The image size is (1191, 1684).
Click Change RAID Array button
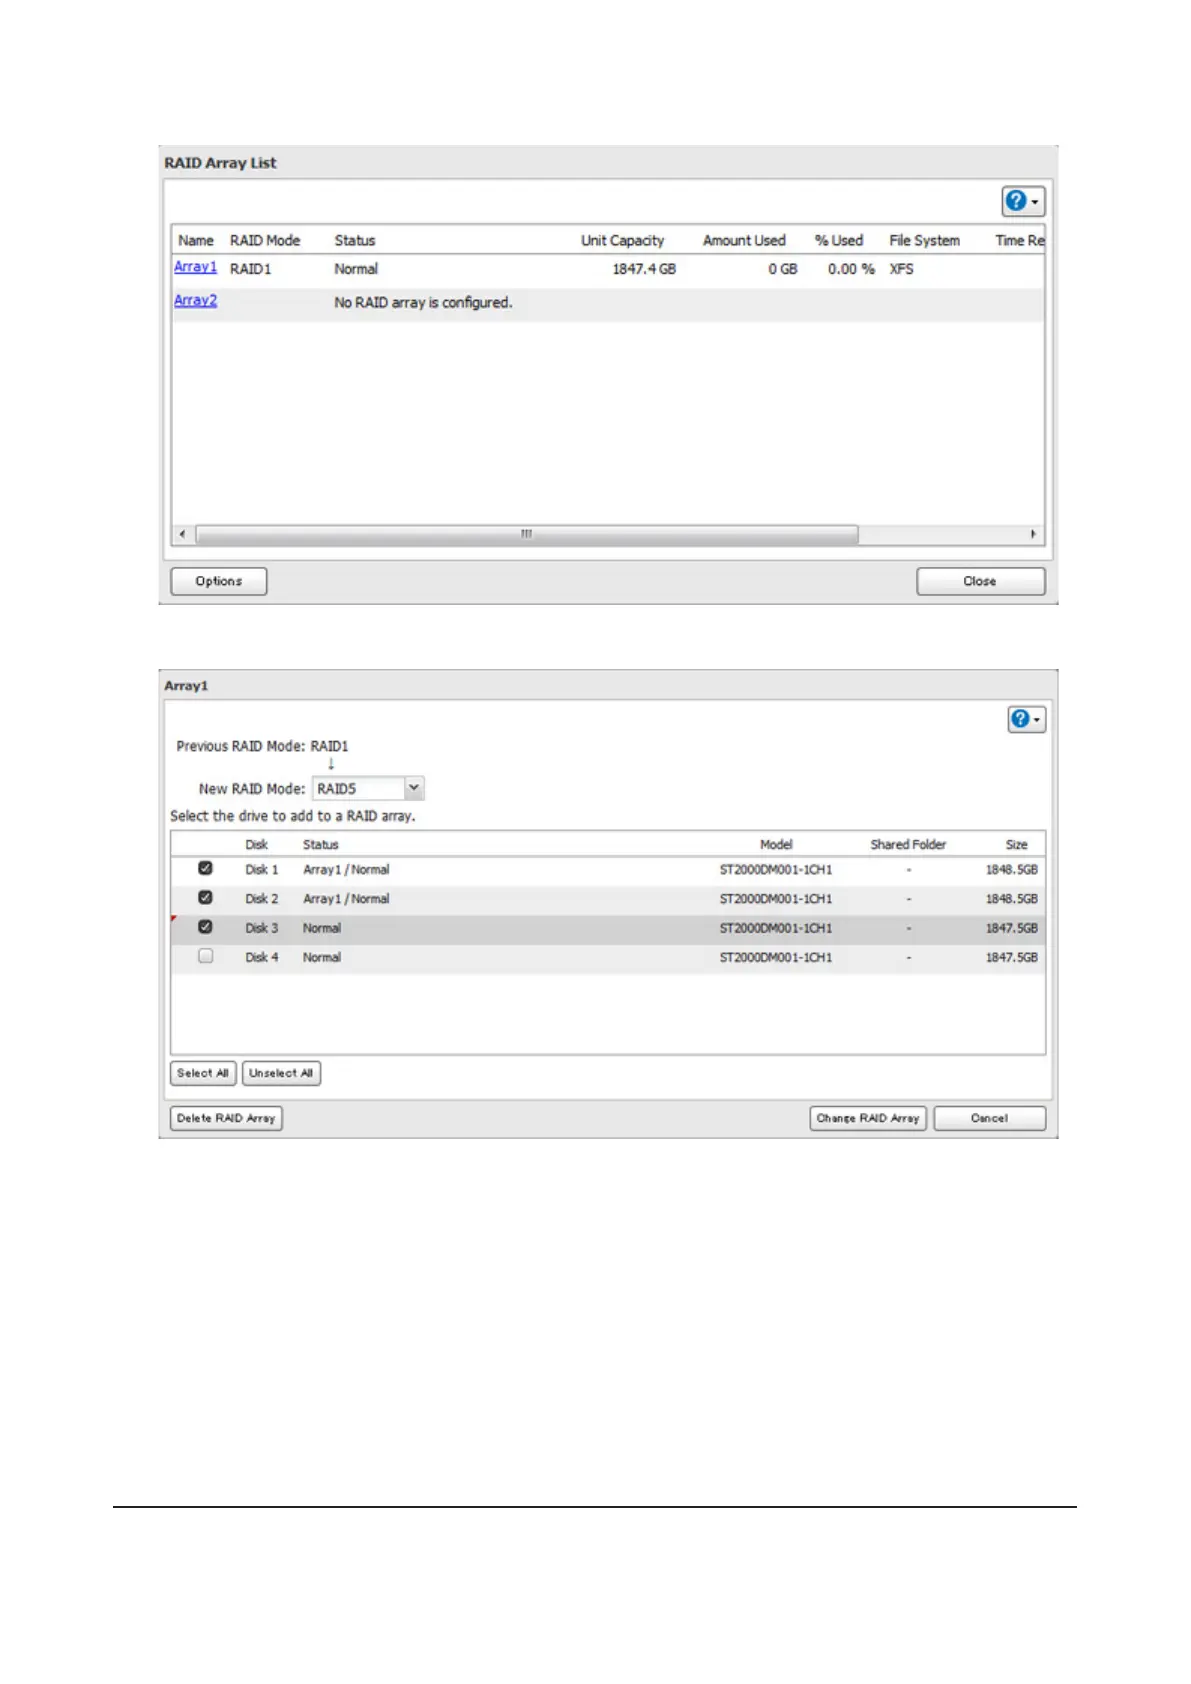868,1118
